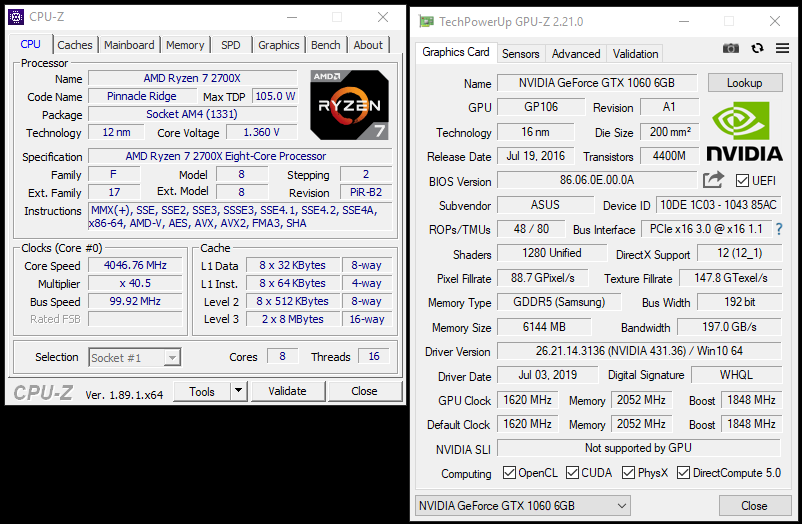Click the BIOS share/export arrow icon
This screenshot has height=524, width=802.
click(714, 180)
